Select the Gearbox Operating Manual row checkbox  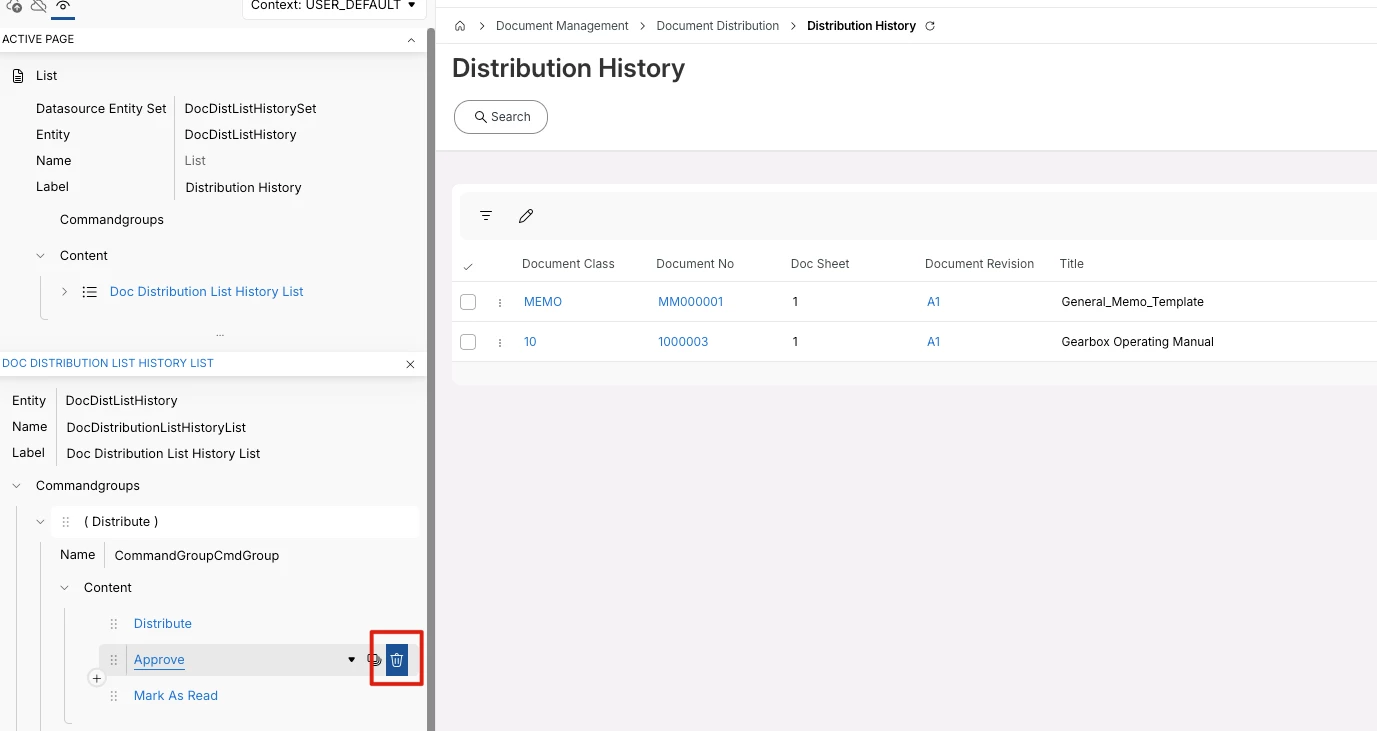click(468, 342)
